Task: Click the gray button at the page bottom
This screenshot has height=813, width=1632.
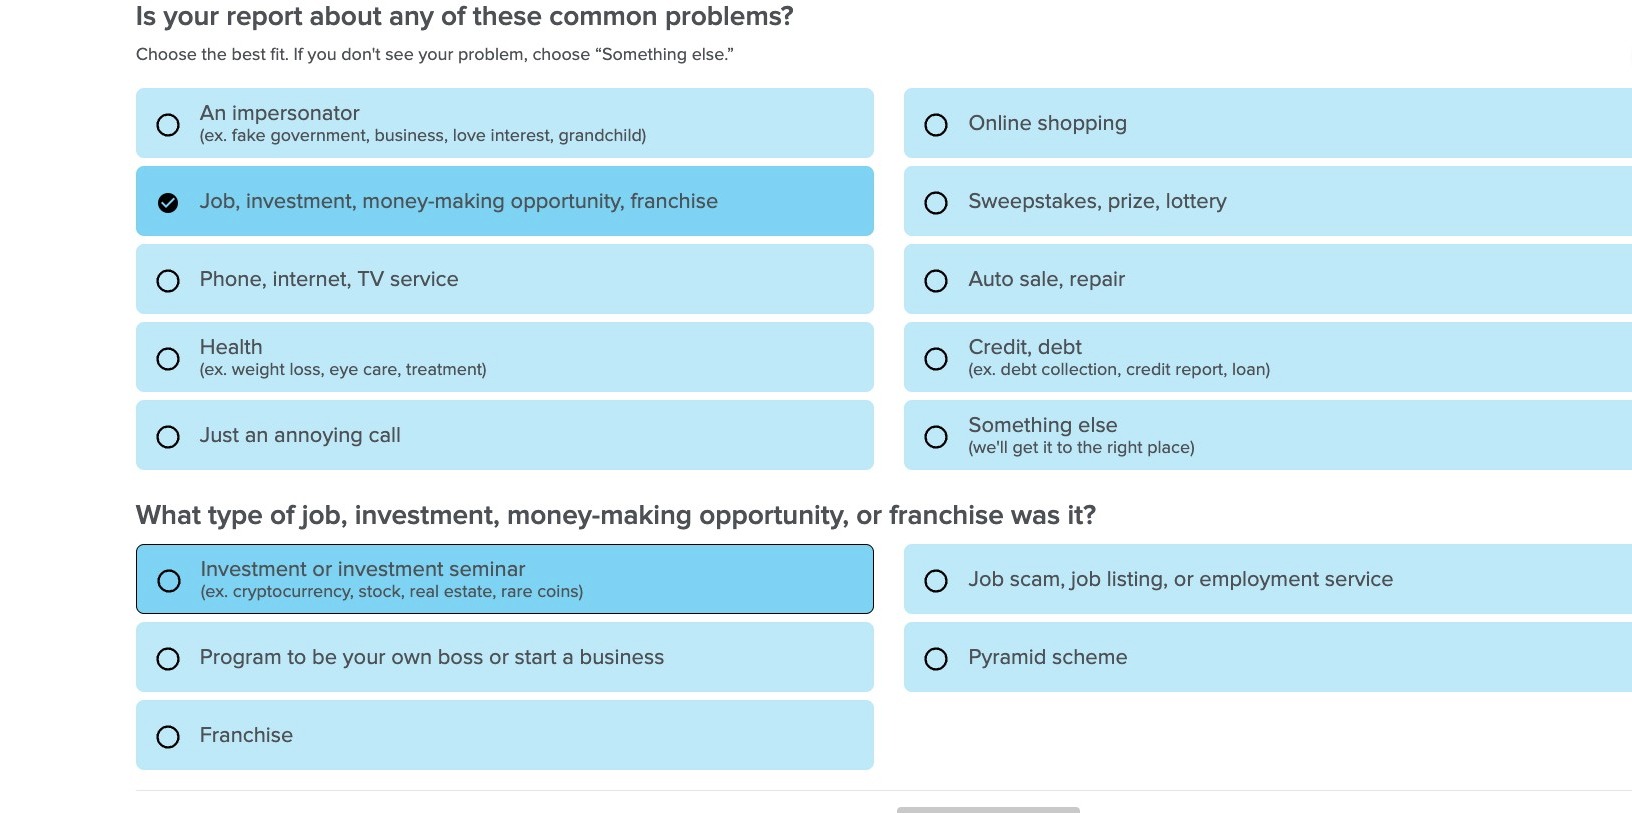Action: (x=988, y=809)
